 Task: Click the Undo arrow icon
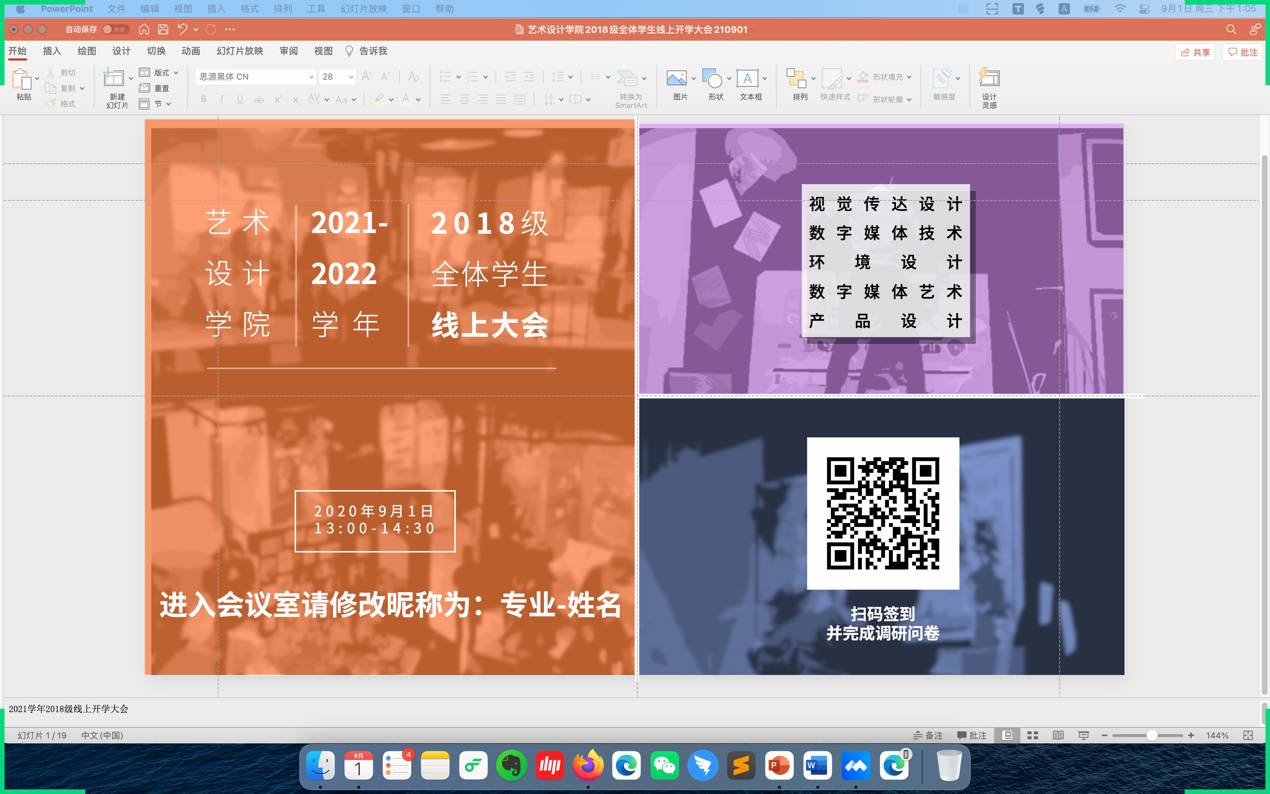tap(182, 30)
